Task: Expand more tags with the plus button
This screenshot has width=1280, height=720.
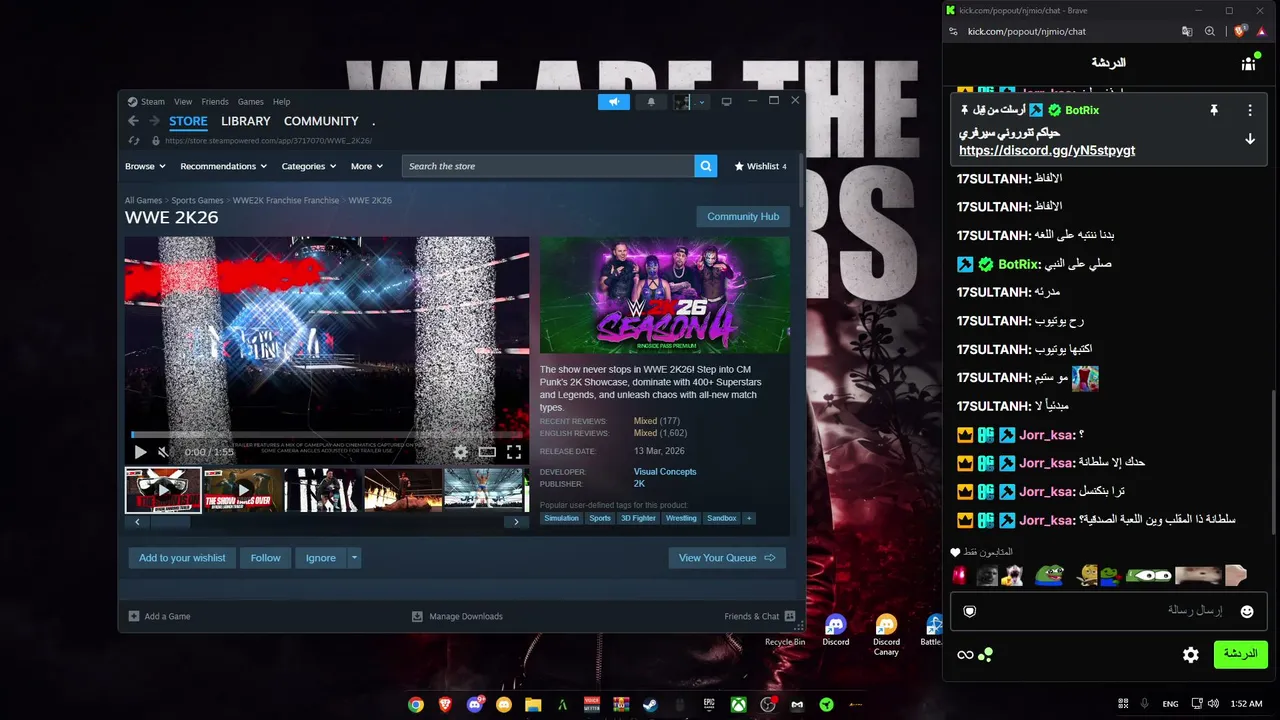Action: (749, 518)
